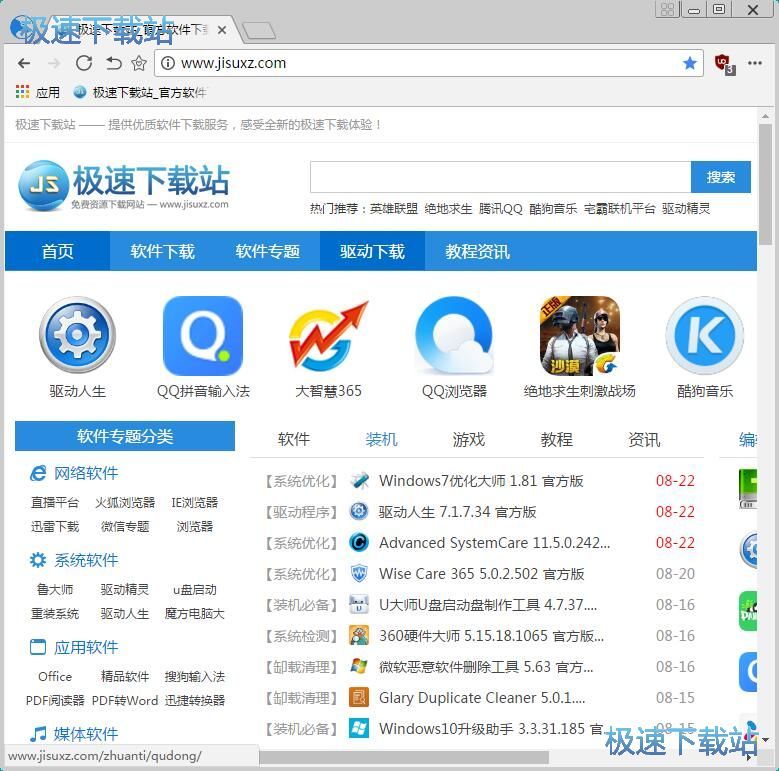Click the U大师U盘启动盘 list icon
Viewport: 779px width, 771px height.
359,605
